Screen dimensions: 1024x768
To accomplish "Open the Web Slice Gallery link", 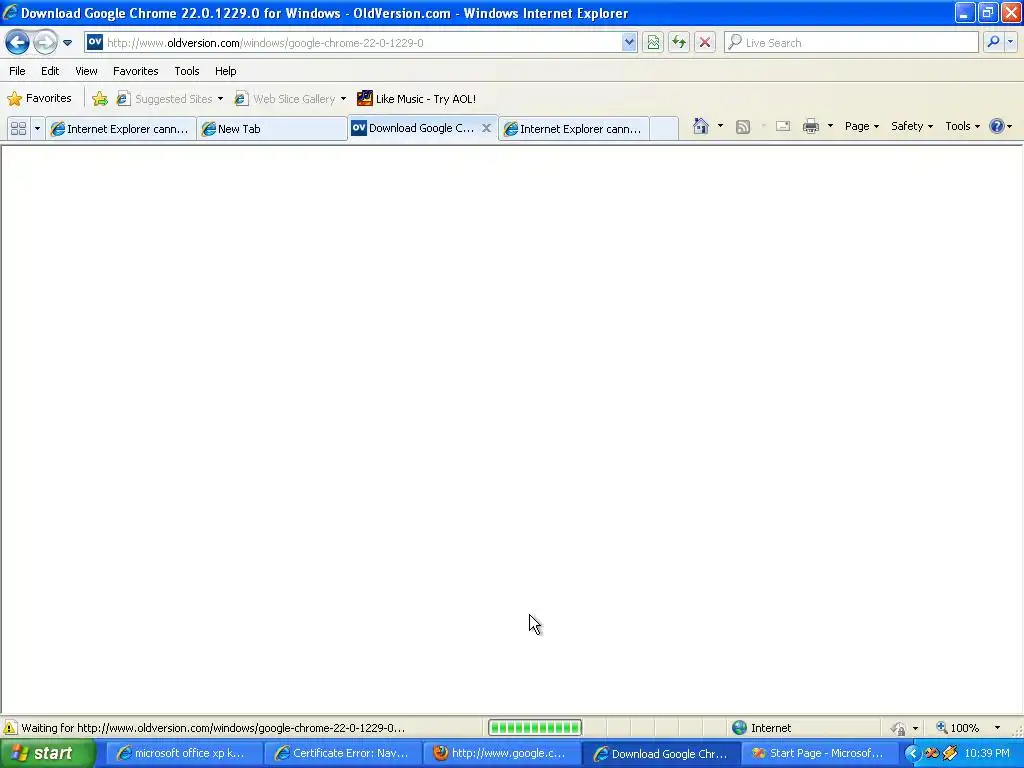I will tap(285, 99).
